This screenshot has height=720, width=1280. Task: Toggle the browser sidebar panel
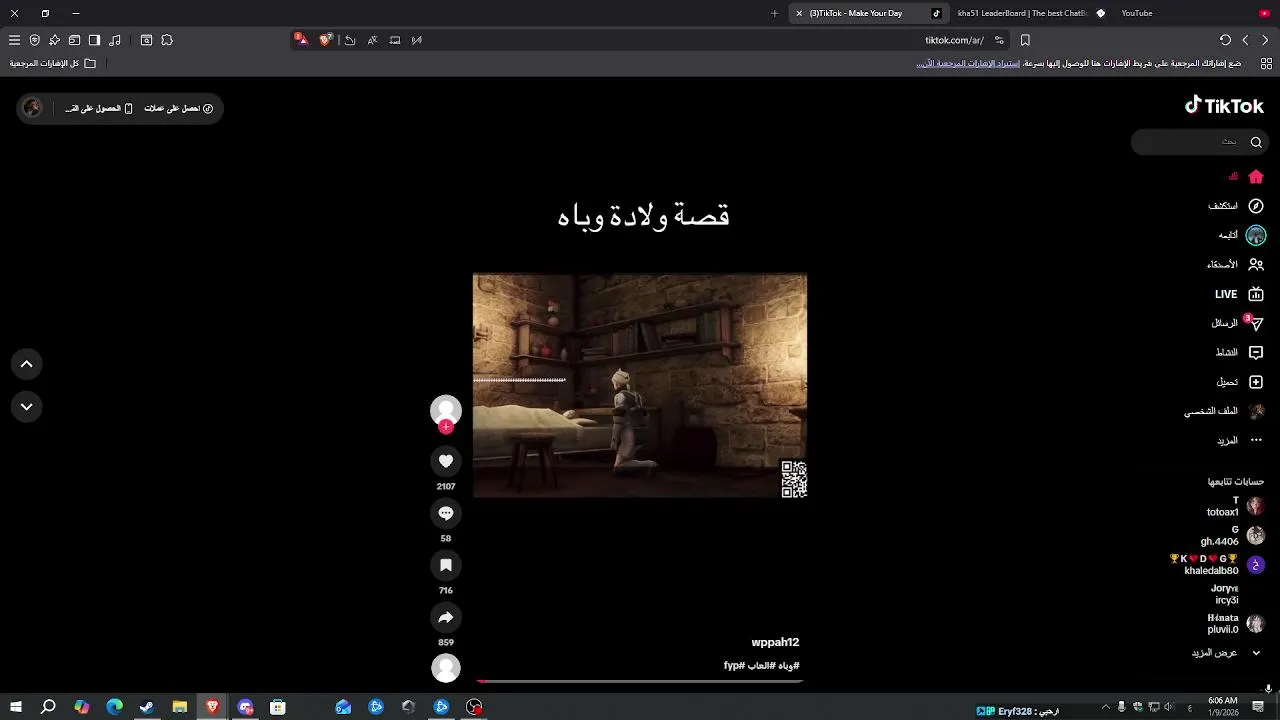pyautogui.click(x=94, y=40)
